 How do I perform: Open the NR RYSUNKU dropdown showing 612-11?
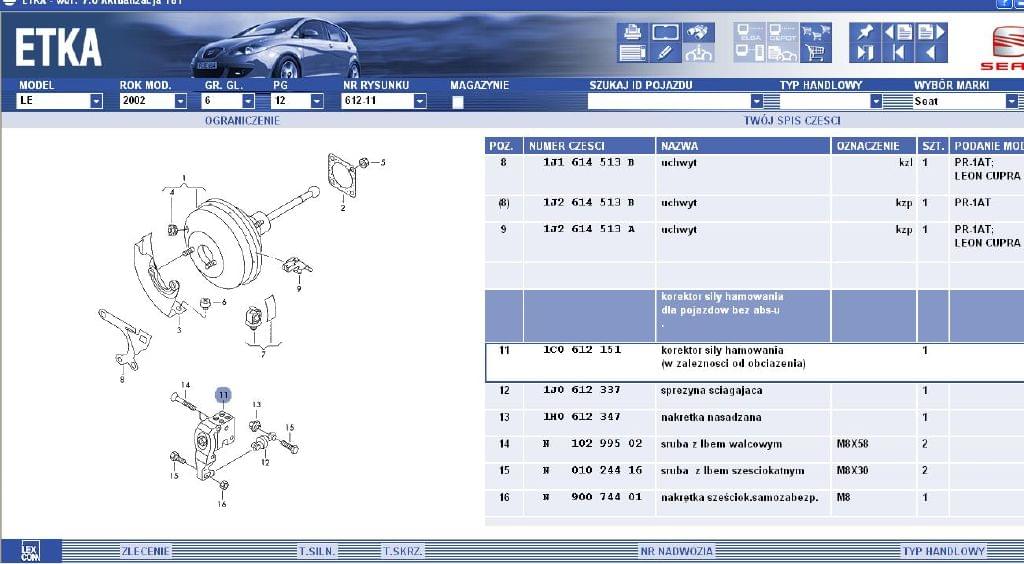pos(419,101)
